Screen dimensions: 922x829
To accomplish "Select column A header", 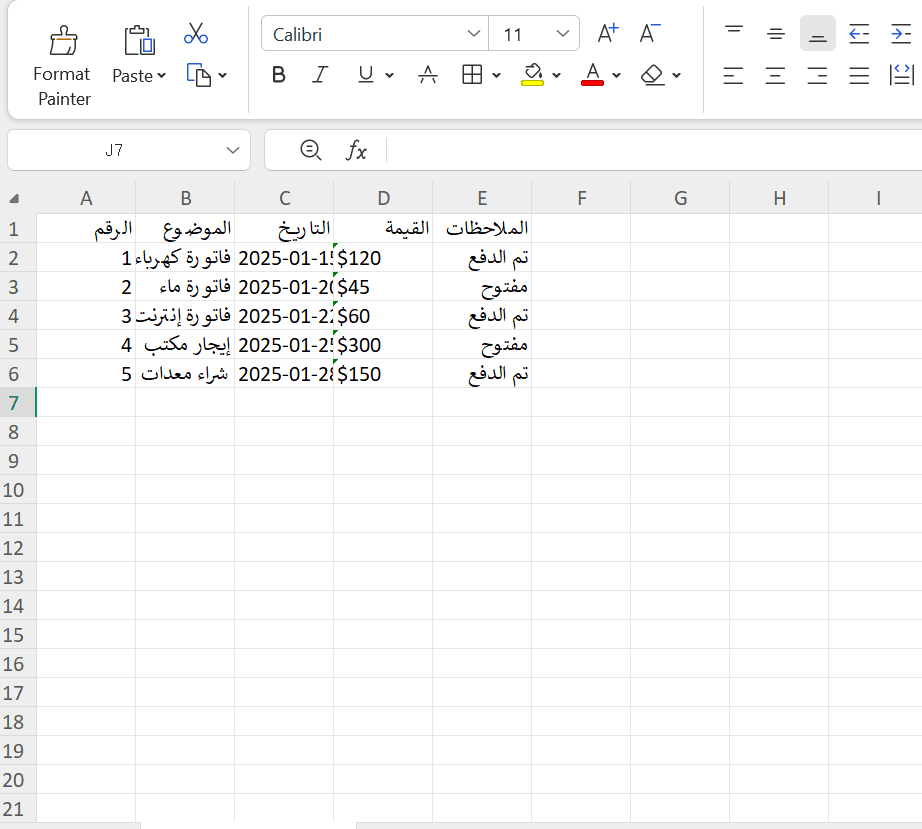I will click(x=86, y=198).
